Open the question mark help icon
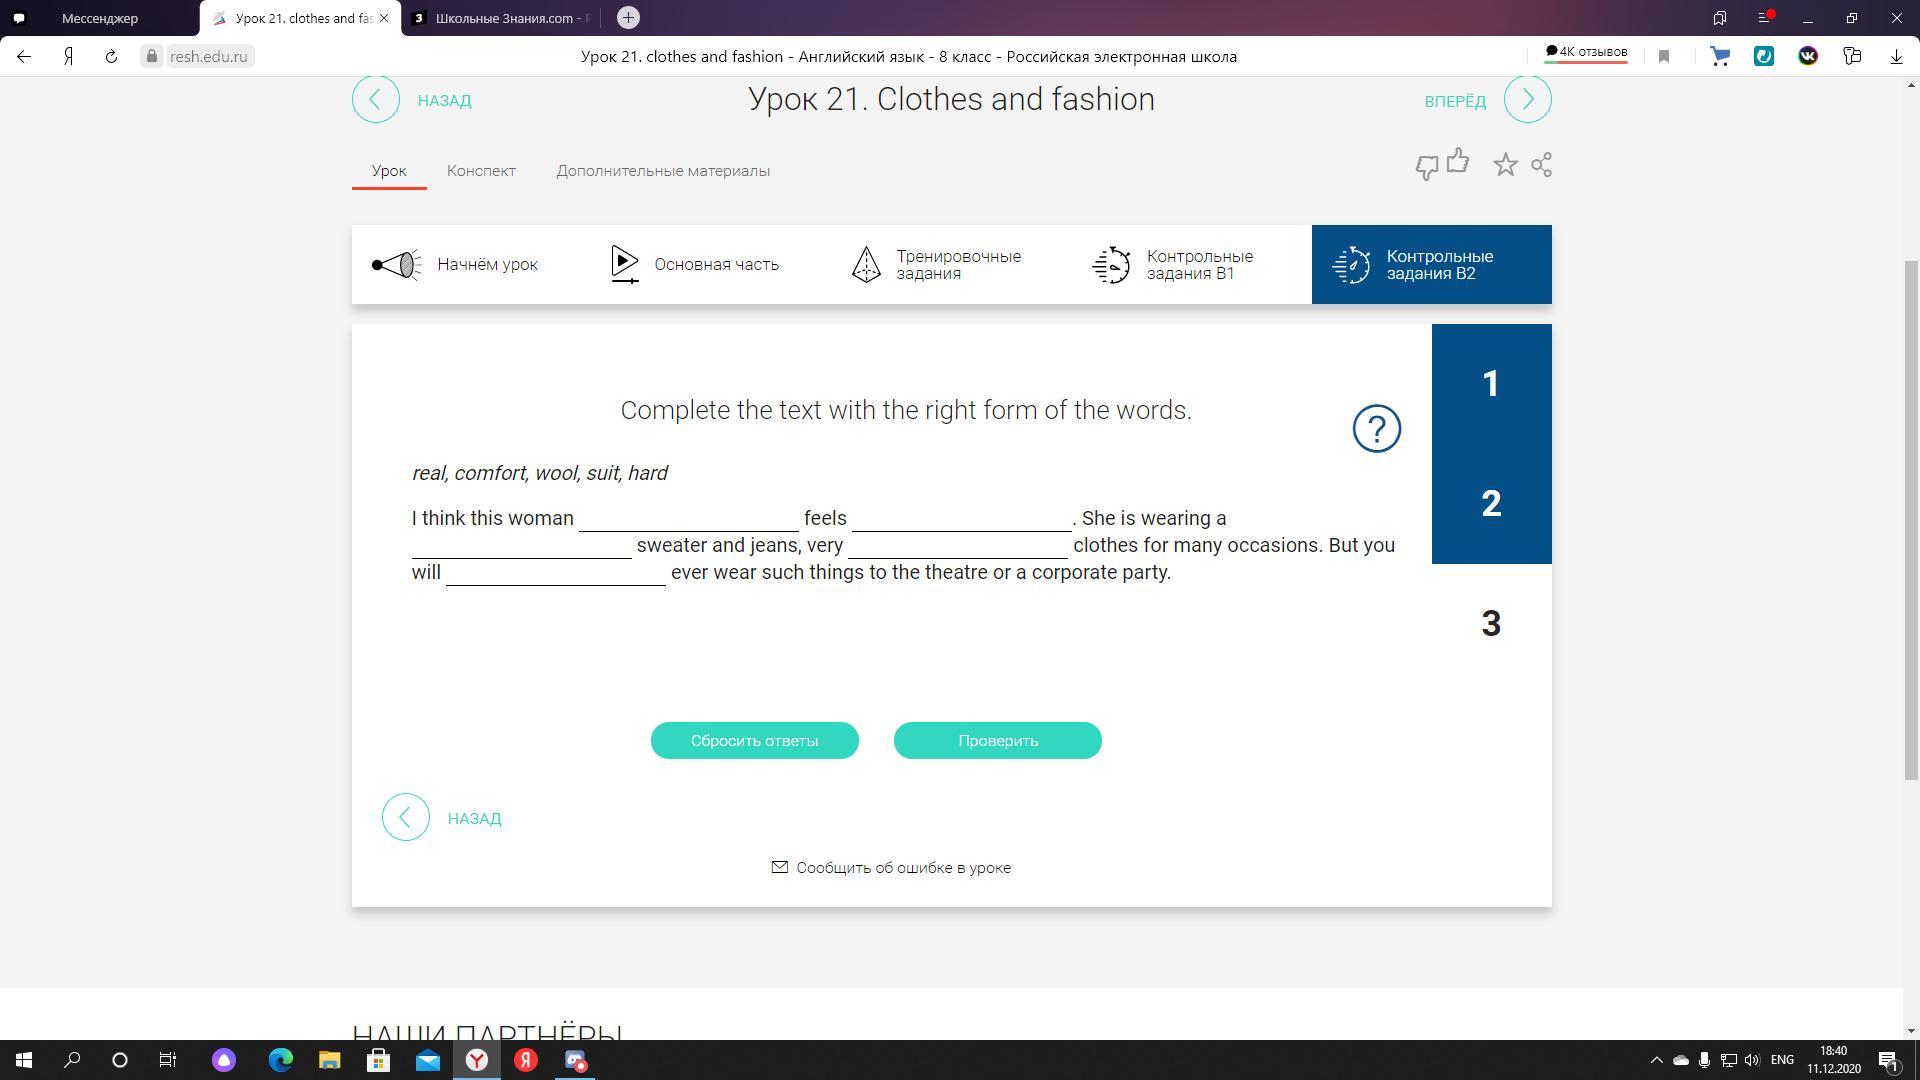Image resolution: width=1920 pixels, height=1080 pixels. pyautogui.click(x=1376, y=429)
